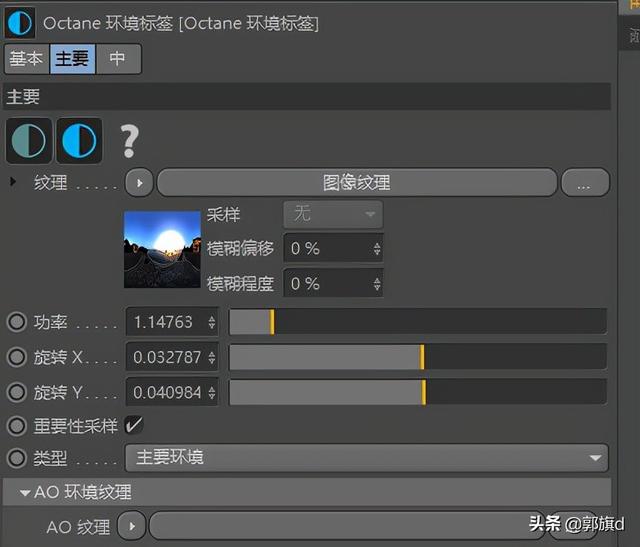This screenshot has width=640, height=547.
Task: Collapse the AO 环境纹理 section
Action: pos(24,493)
